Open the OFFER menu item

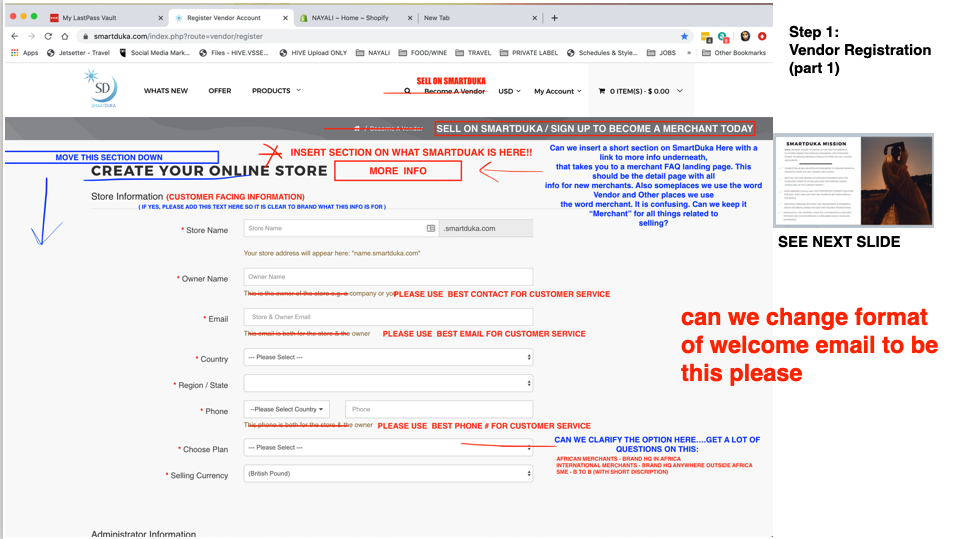220,91
